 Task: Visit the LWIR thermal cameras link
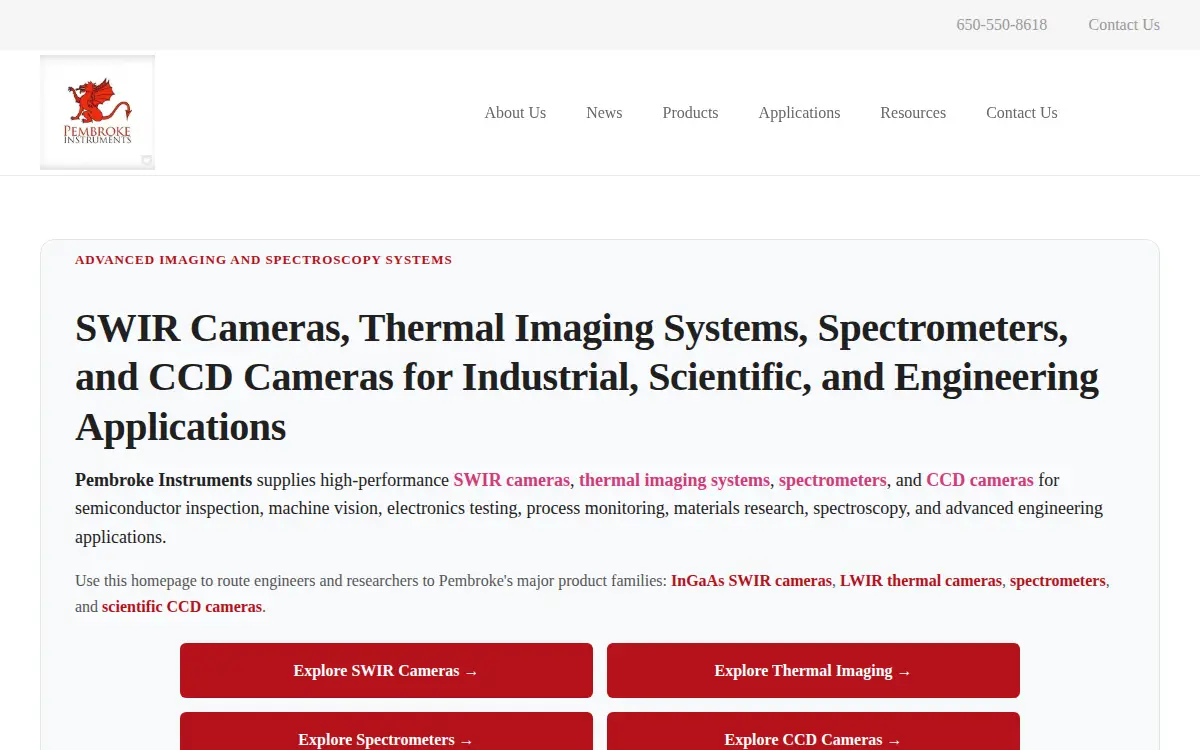[x=921, y=581]
